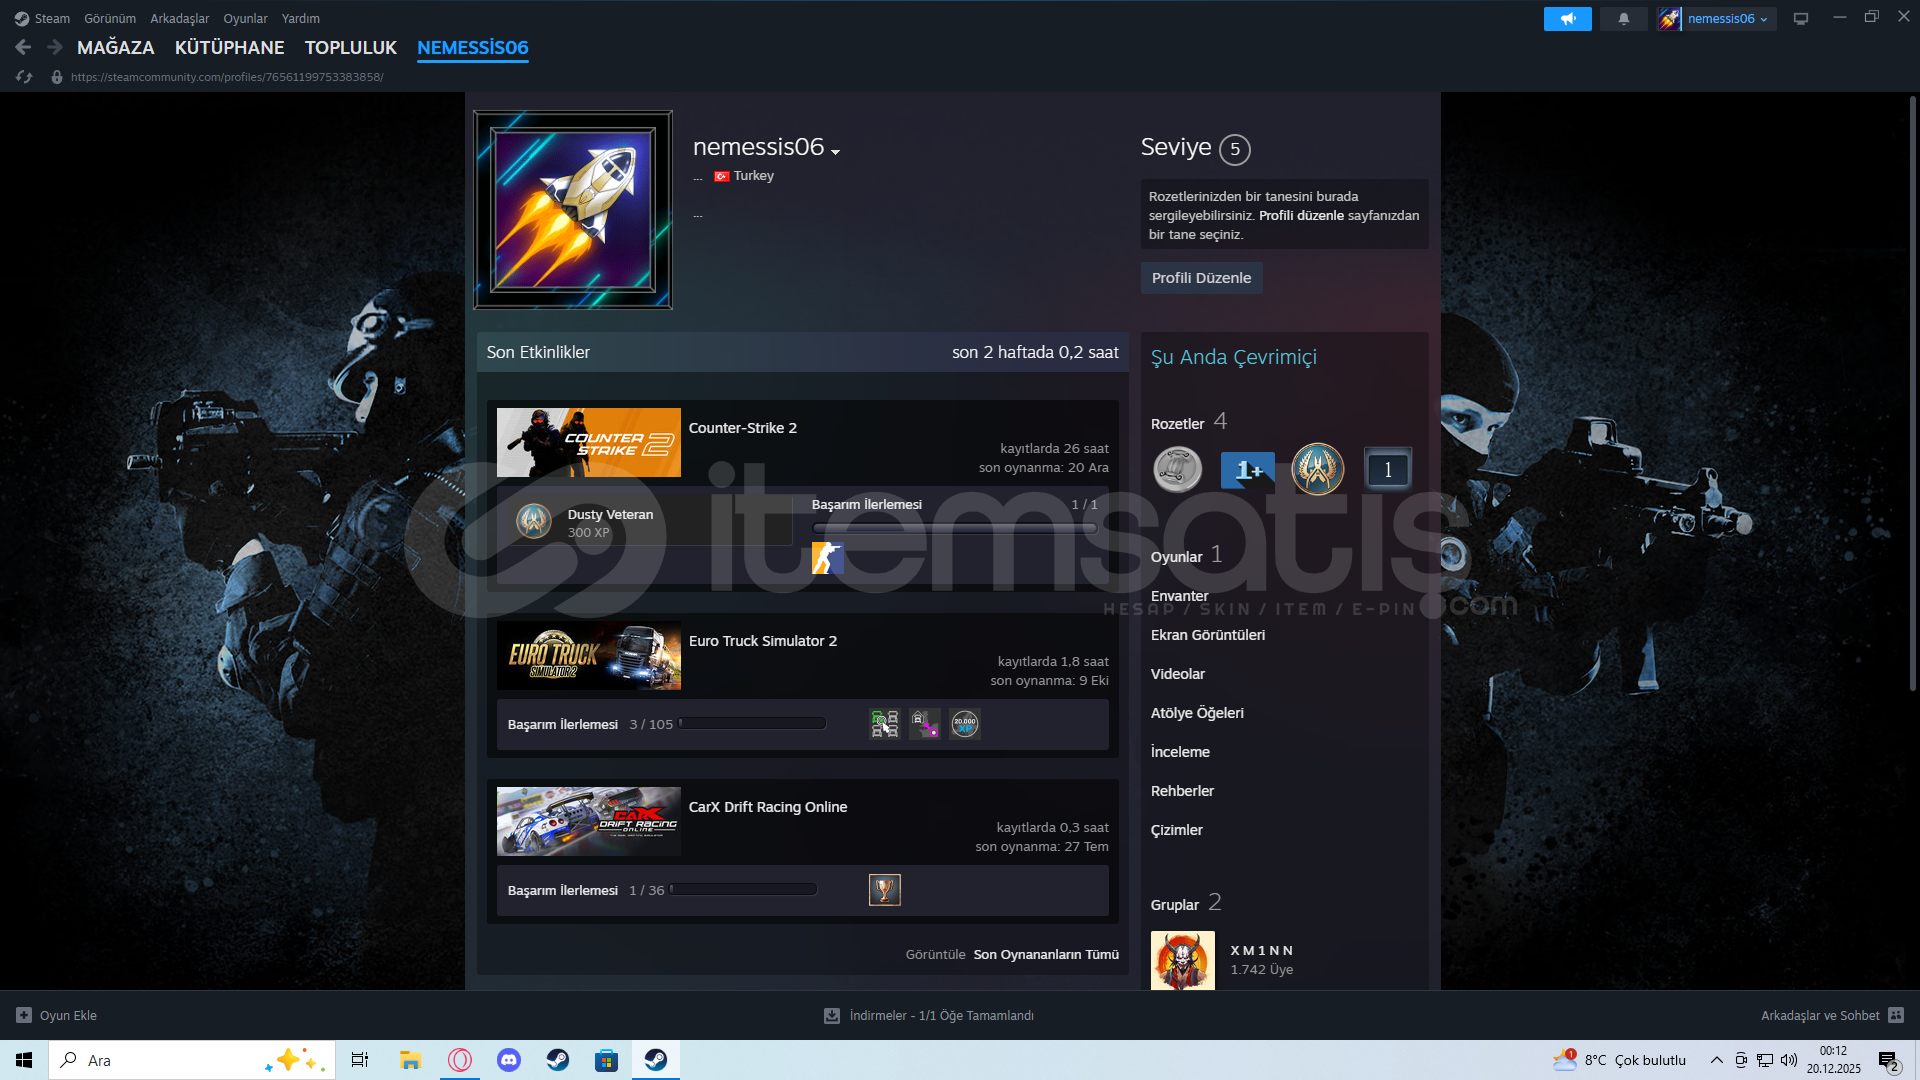The image size is (1920, 1080).
Task: Click the Big Picture mode monitor icon
Action: pos(1800,19)
